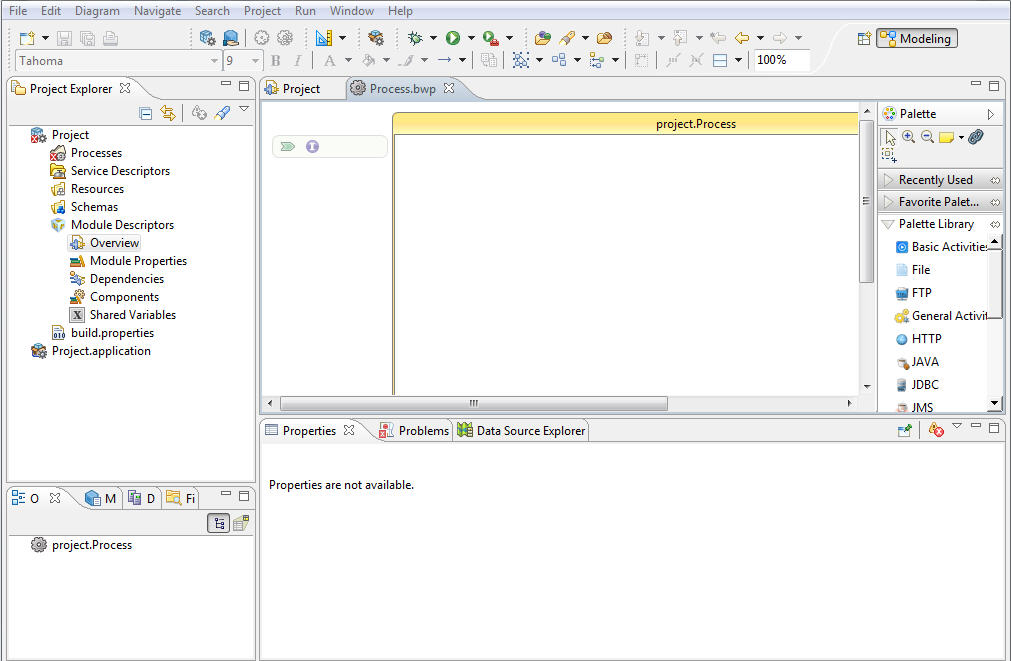Select JDBC in the Palette Library

click(x=924, y=385)
